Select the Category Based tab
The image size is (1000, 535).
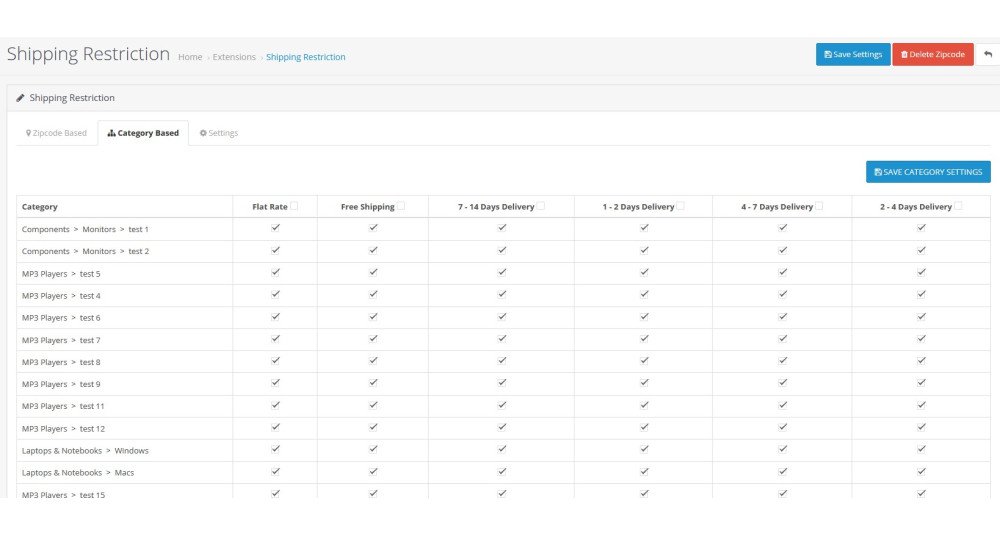click(143, 133)
